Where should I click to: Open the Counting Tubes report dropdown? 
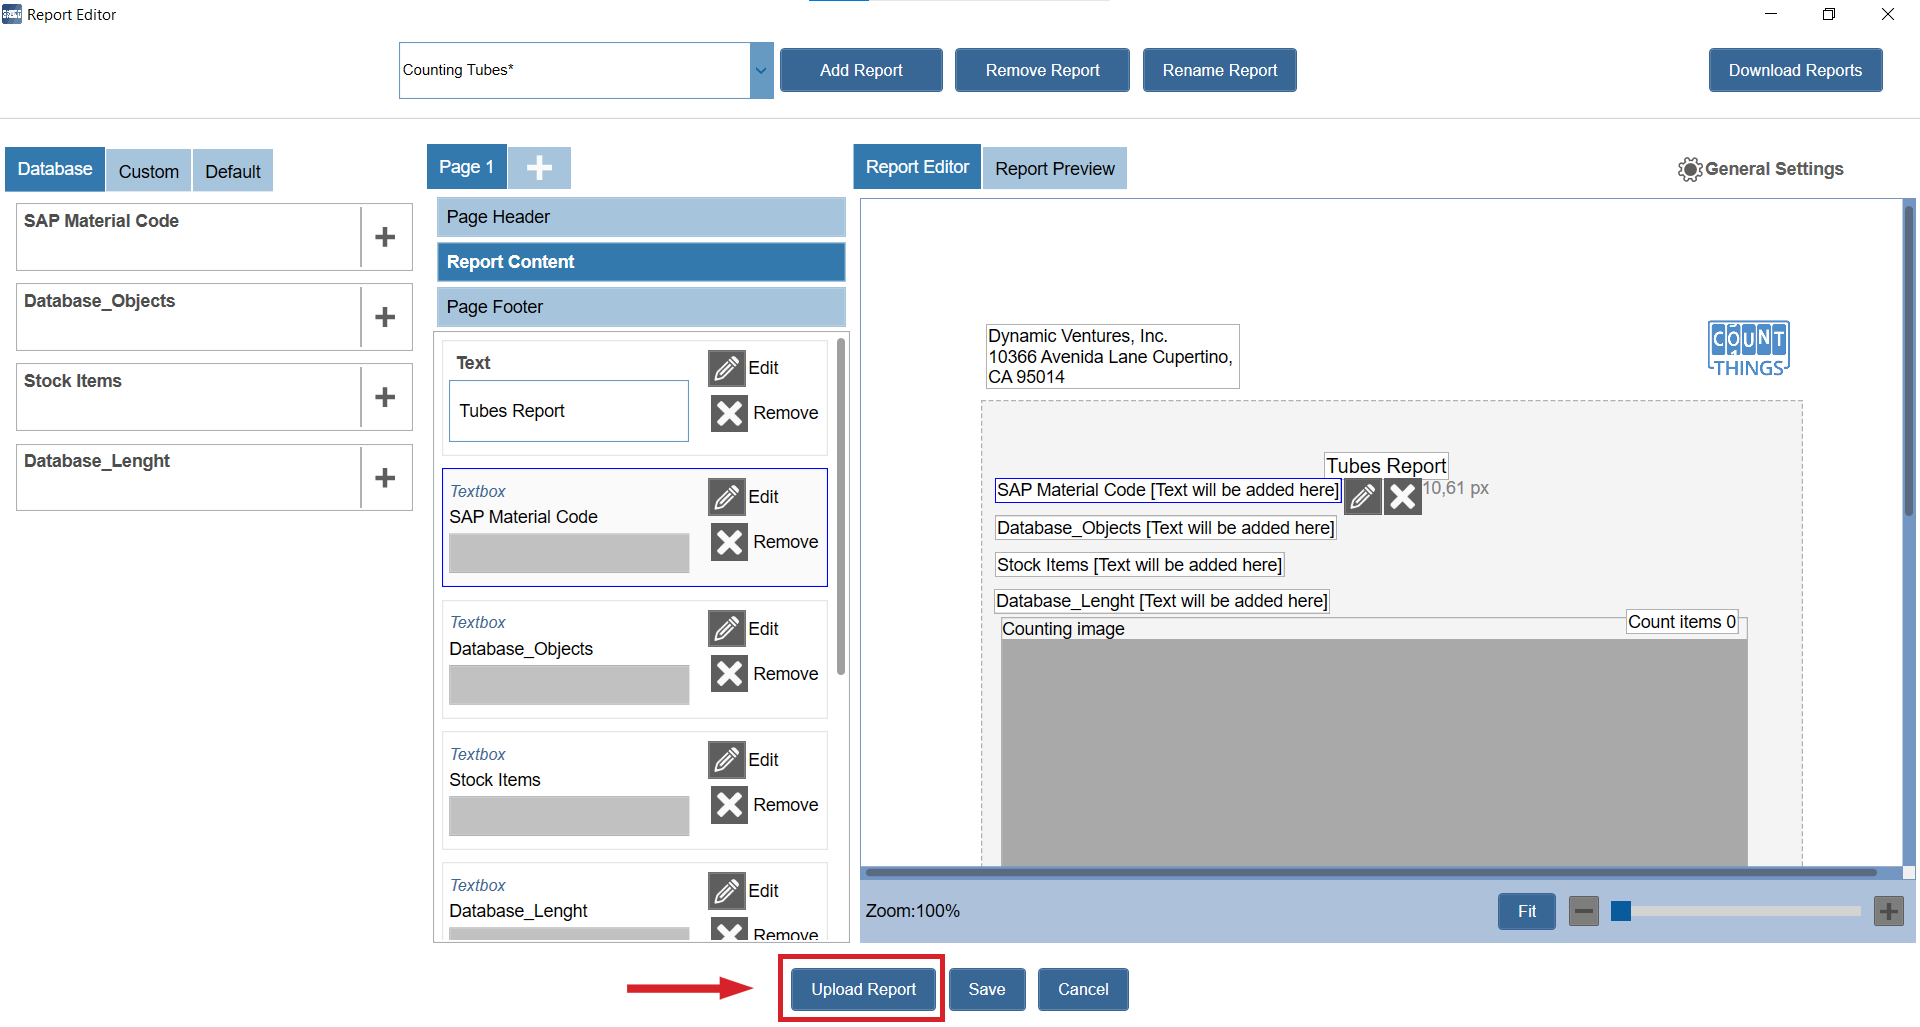tap(761, 70)
